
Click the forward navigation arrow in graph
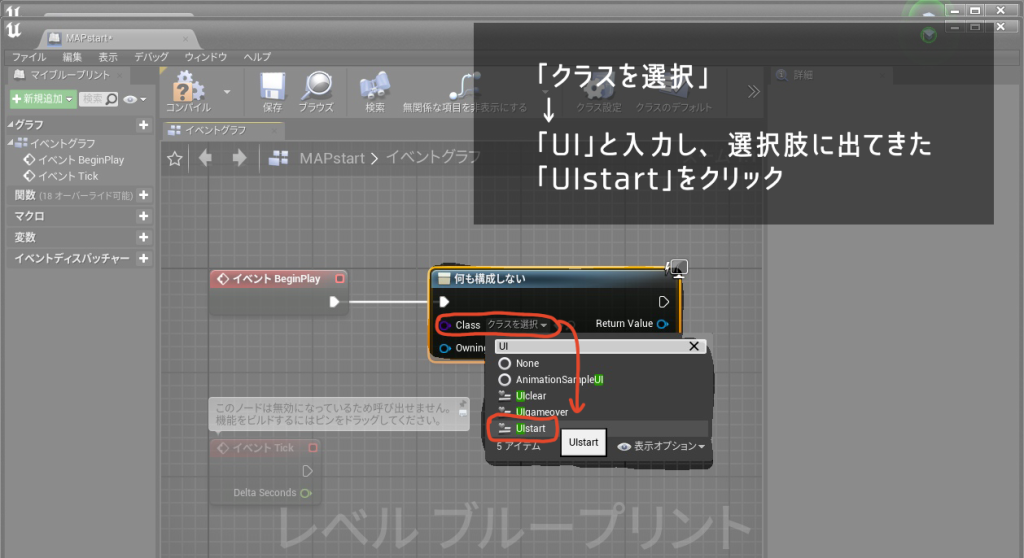click(239, 158)
